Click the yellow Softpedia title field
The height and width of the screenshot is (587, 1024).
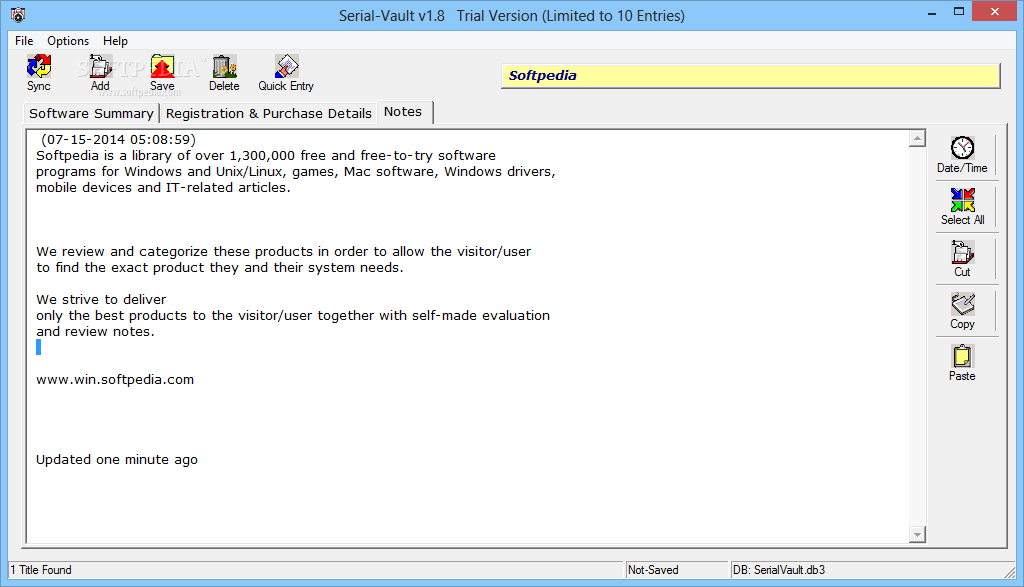[750, 76]
